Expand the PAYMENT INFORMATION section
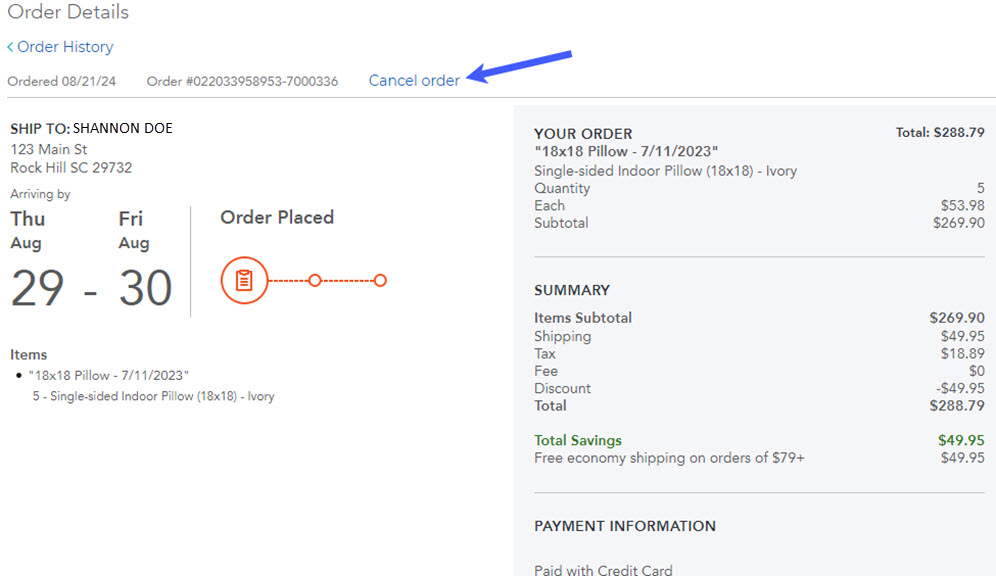This screenshot has width=996, height=576. [x=625, y=526]
